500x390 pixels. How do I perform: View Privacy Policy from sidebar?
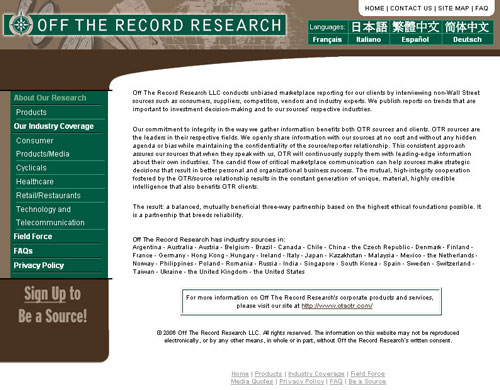[39, 265]
